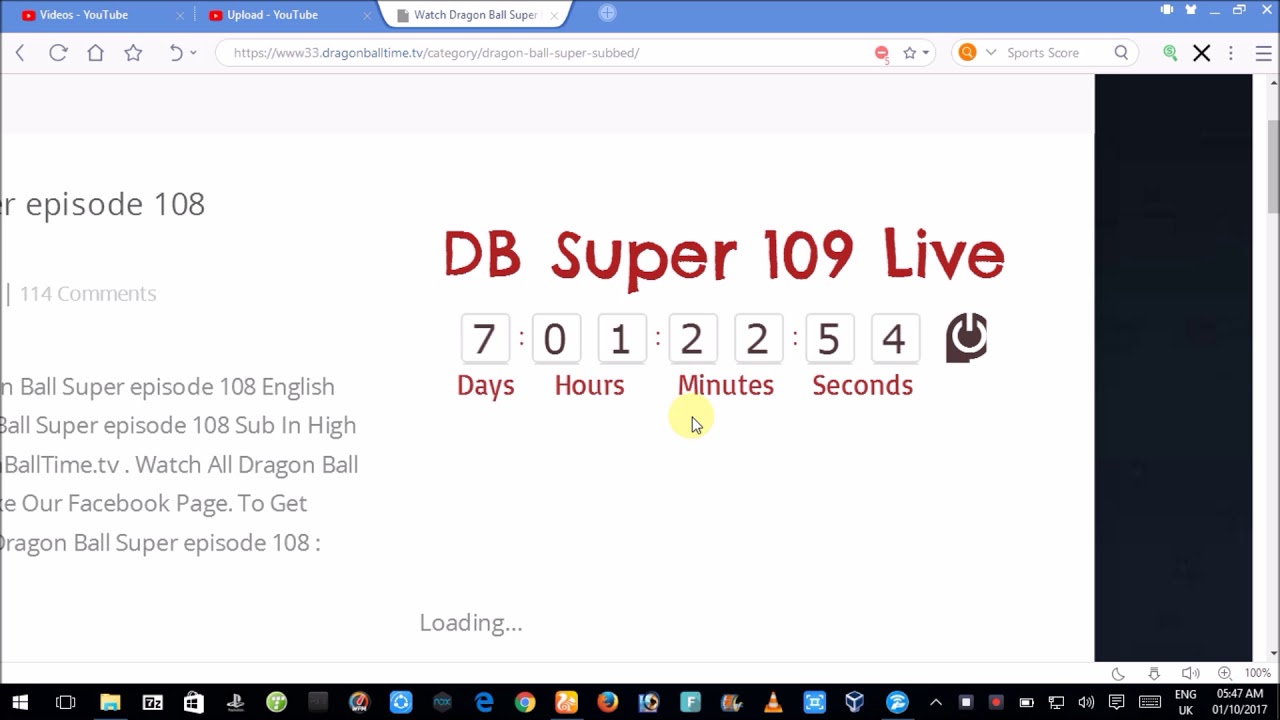The width and height of the screenshot is (1280, 720).
Task: Open the green S search extension icon
Action: click(1169, 53)
